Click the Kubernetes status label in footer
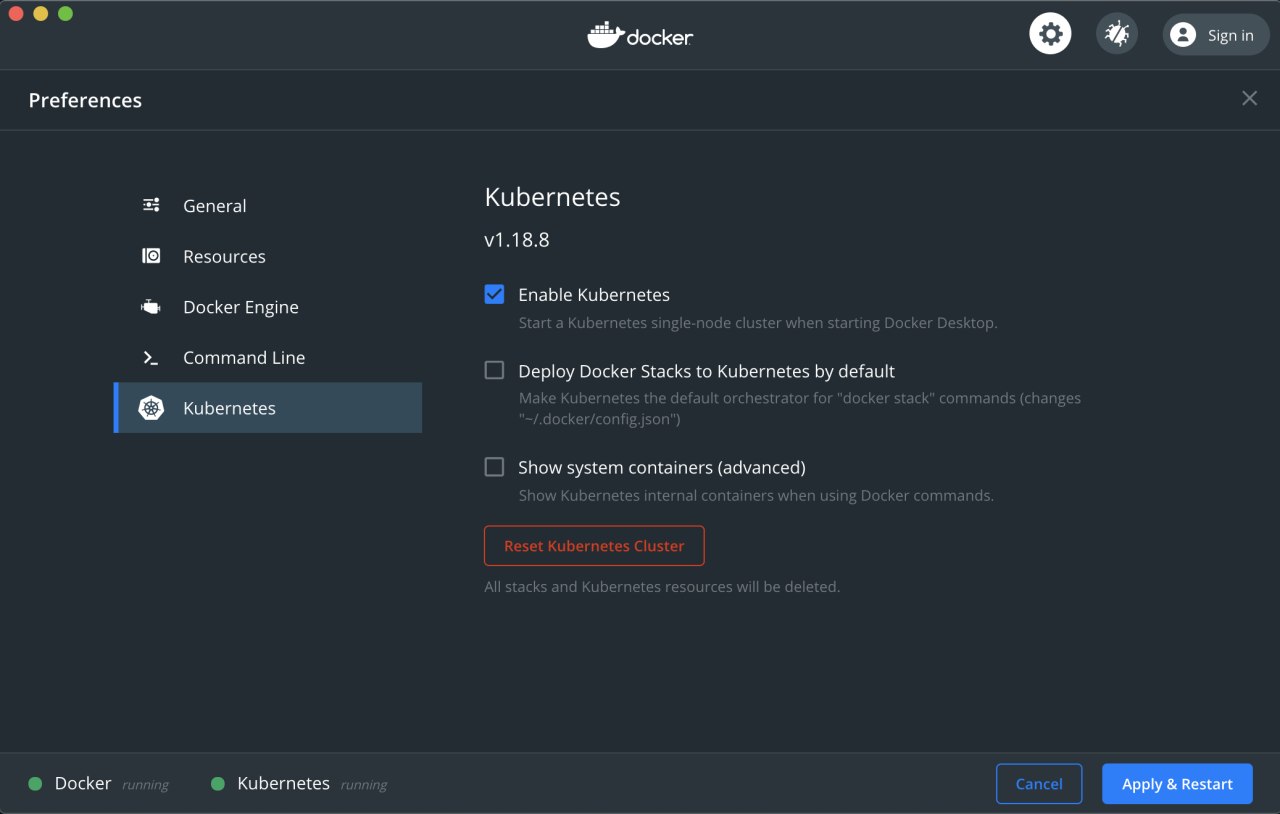This screenshot has height=814, width=1280. tap(283, 783)
